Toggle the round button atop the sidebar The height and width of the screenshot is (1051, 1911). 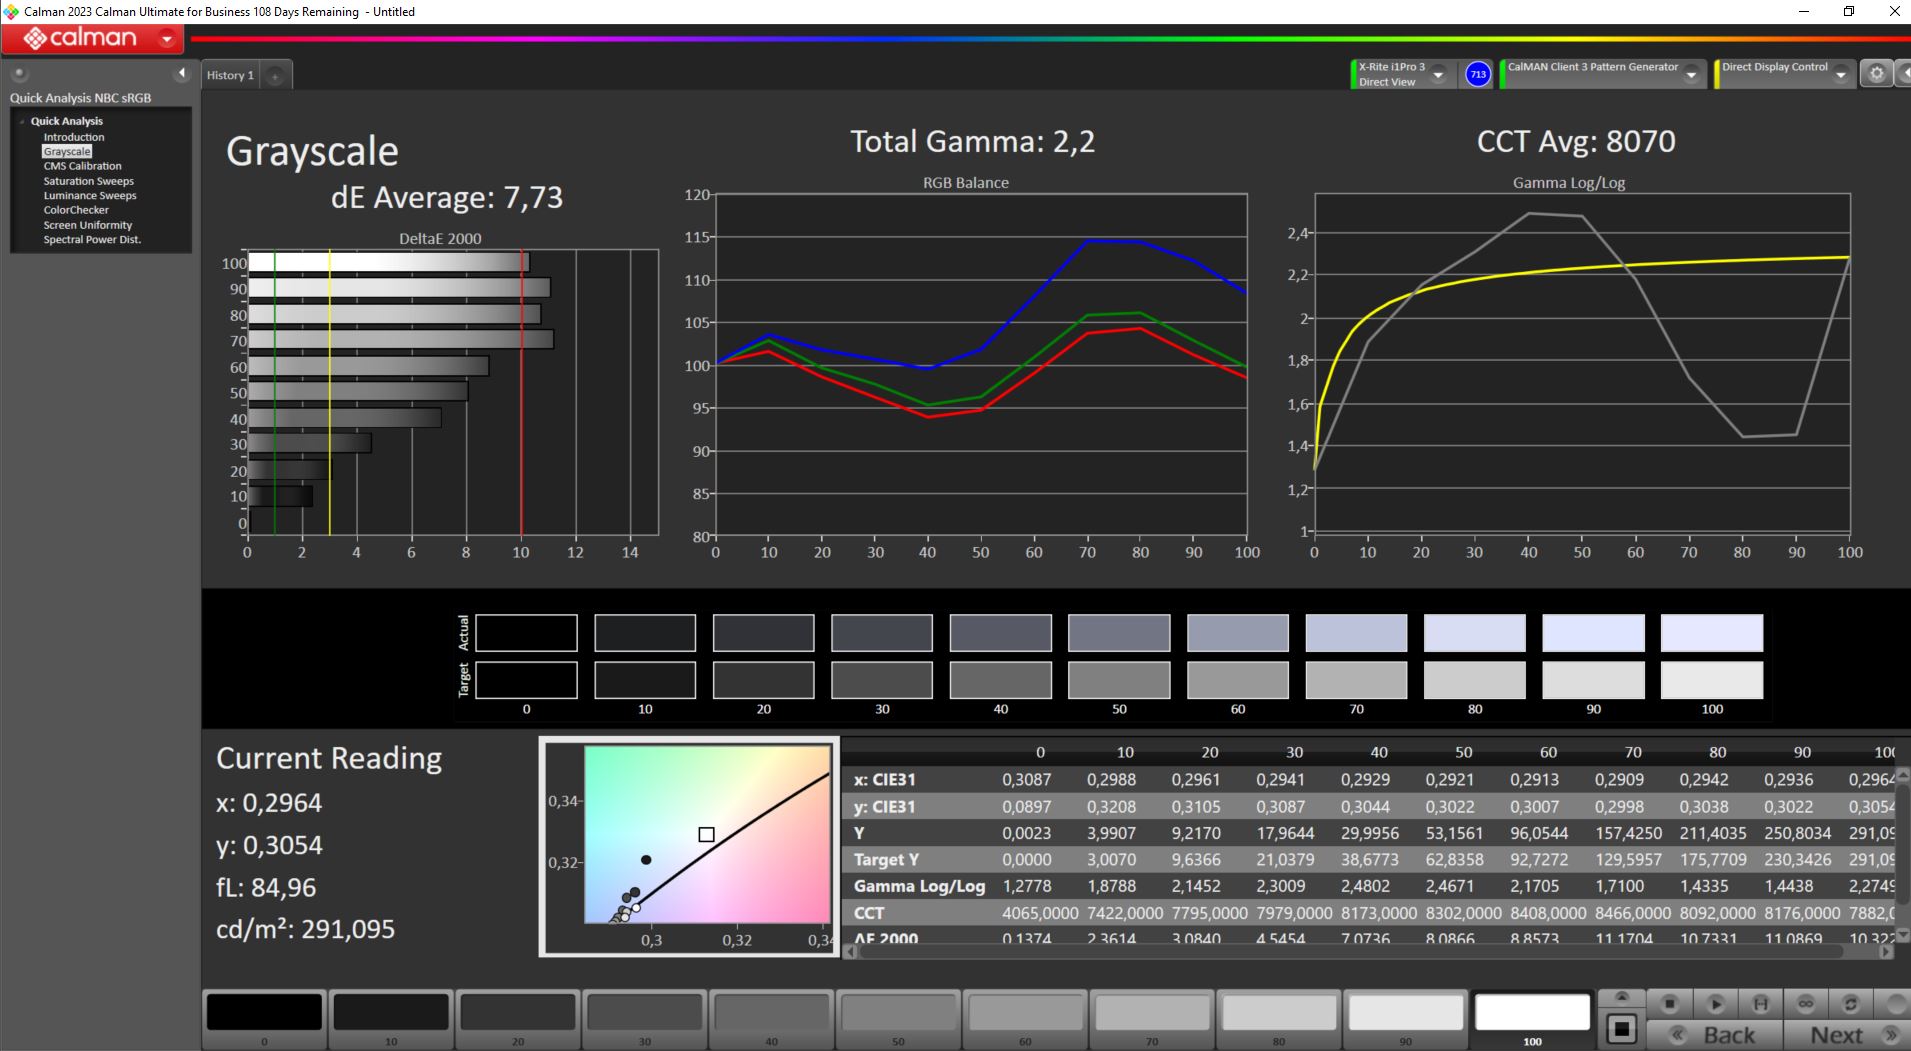[x=19, y=73]
